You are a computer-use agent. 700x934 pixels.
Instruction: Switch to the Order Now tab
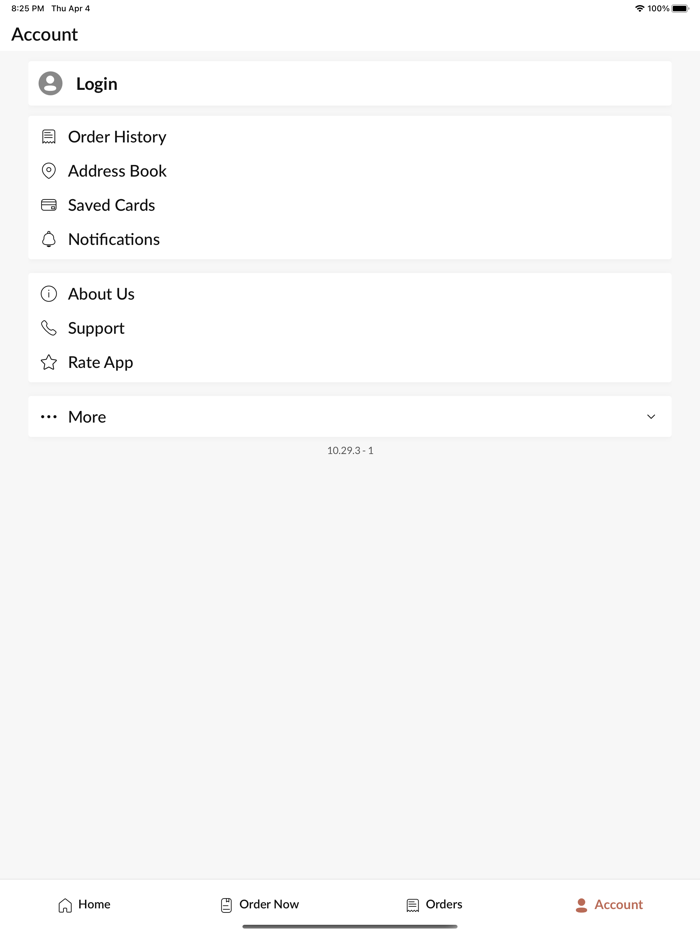pos(260,905)
